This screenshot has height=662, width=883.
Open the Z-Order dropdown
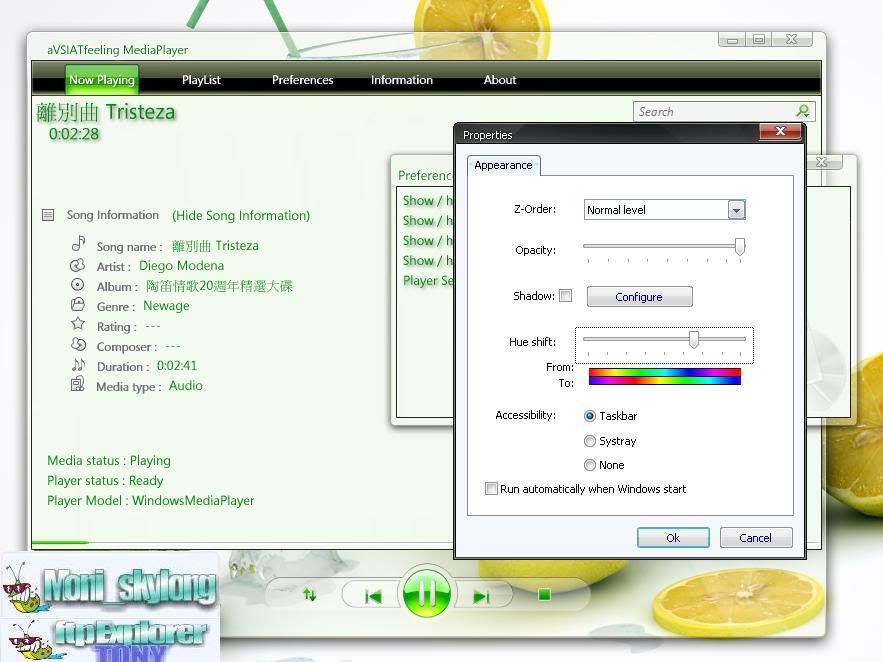[x=736, y=210]
